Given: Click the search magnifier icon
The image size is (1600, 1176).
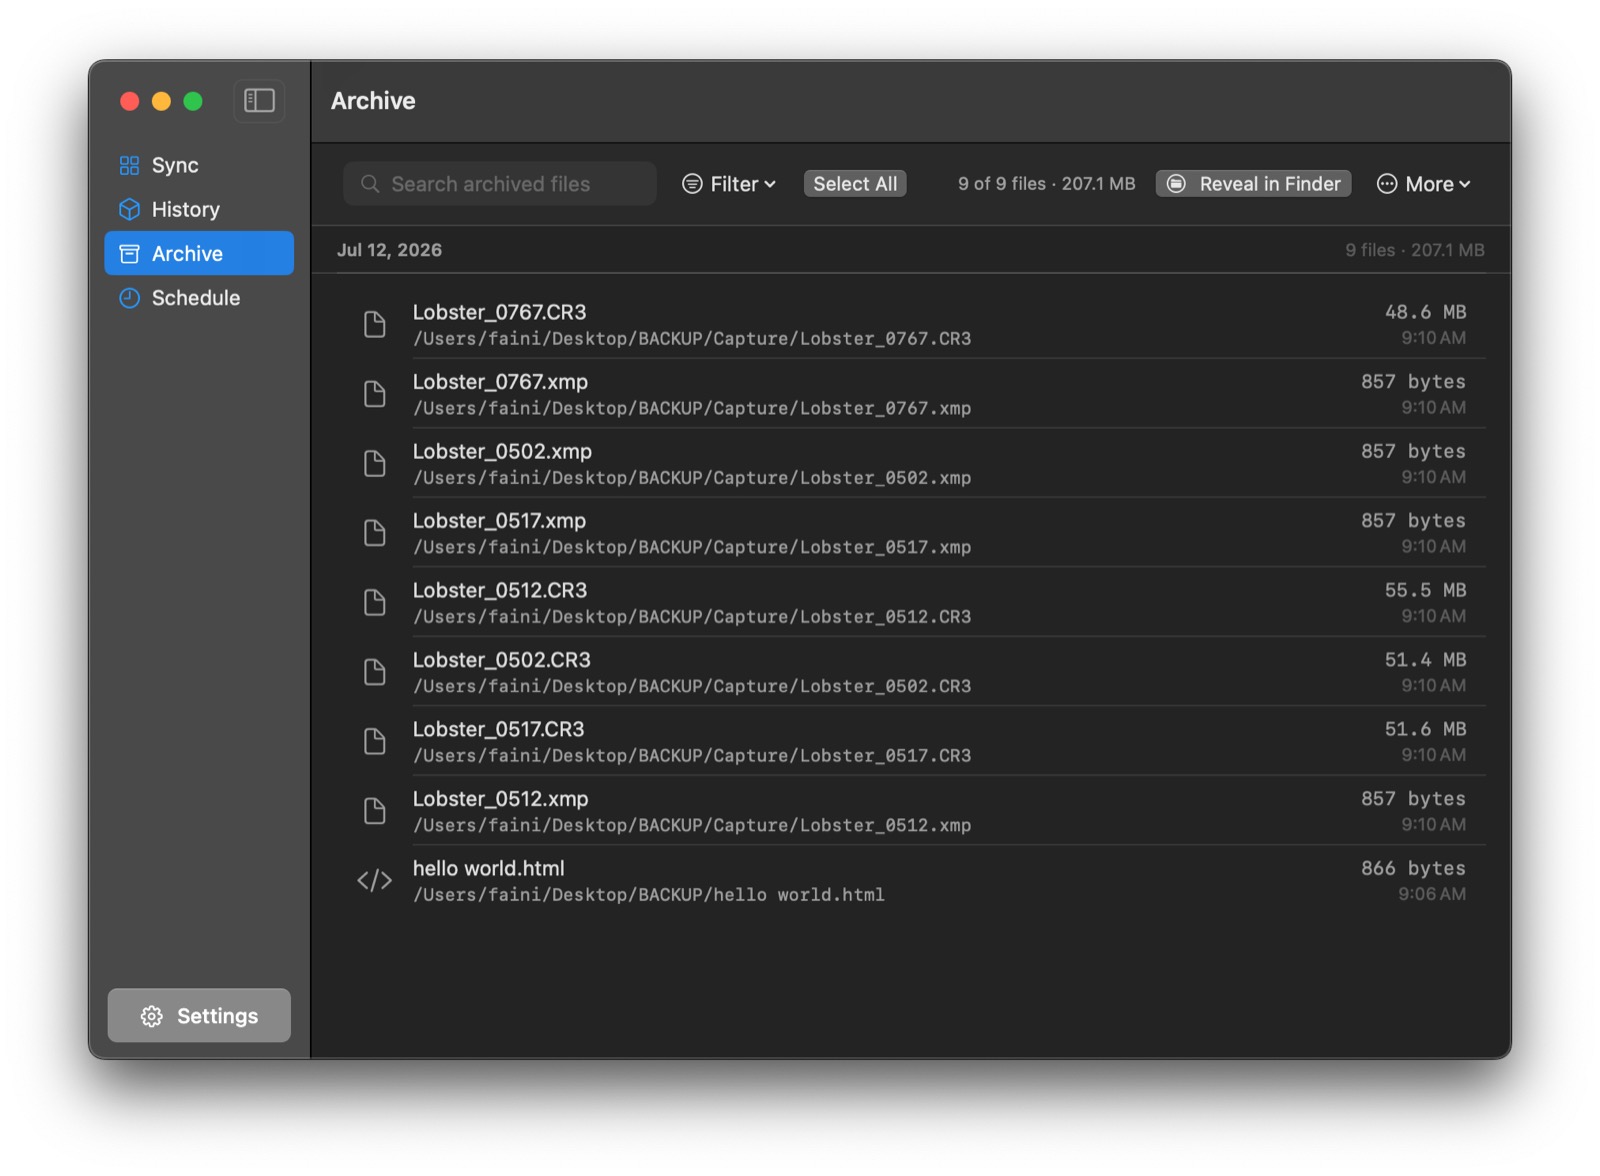Looking at the screenshot, I should coord(370,184).
